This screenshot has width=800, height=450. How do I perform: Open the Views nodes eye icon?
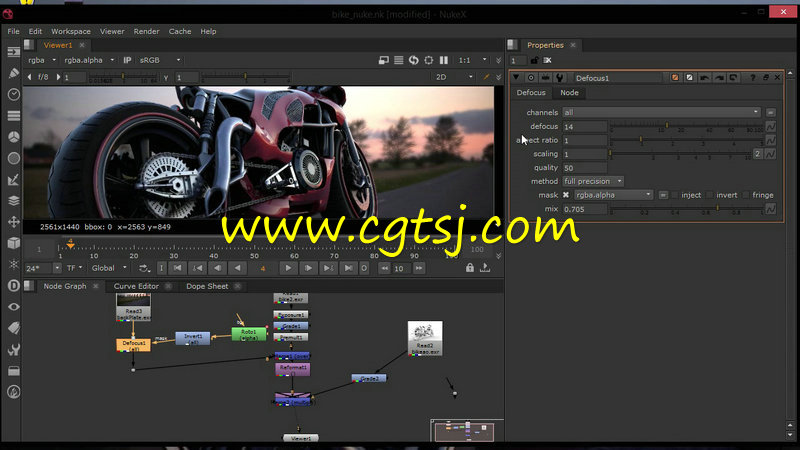point(14,307)
